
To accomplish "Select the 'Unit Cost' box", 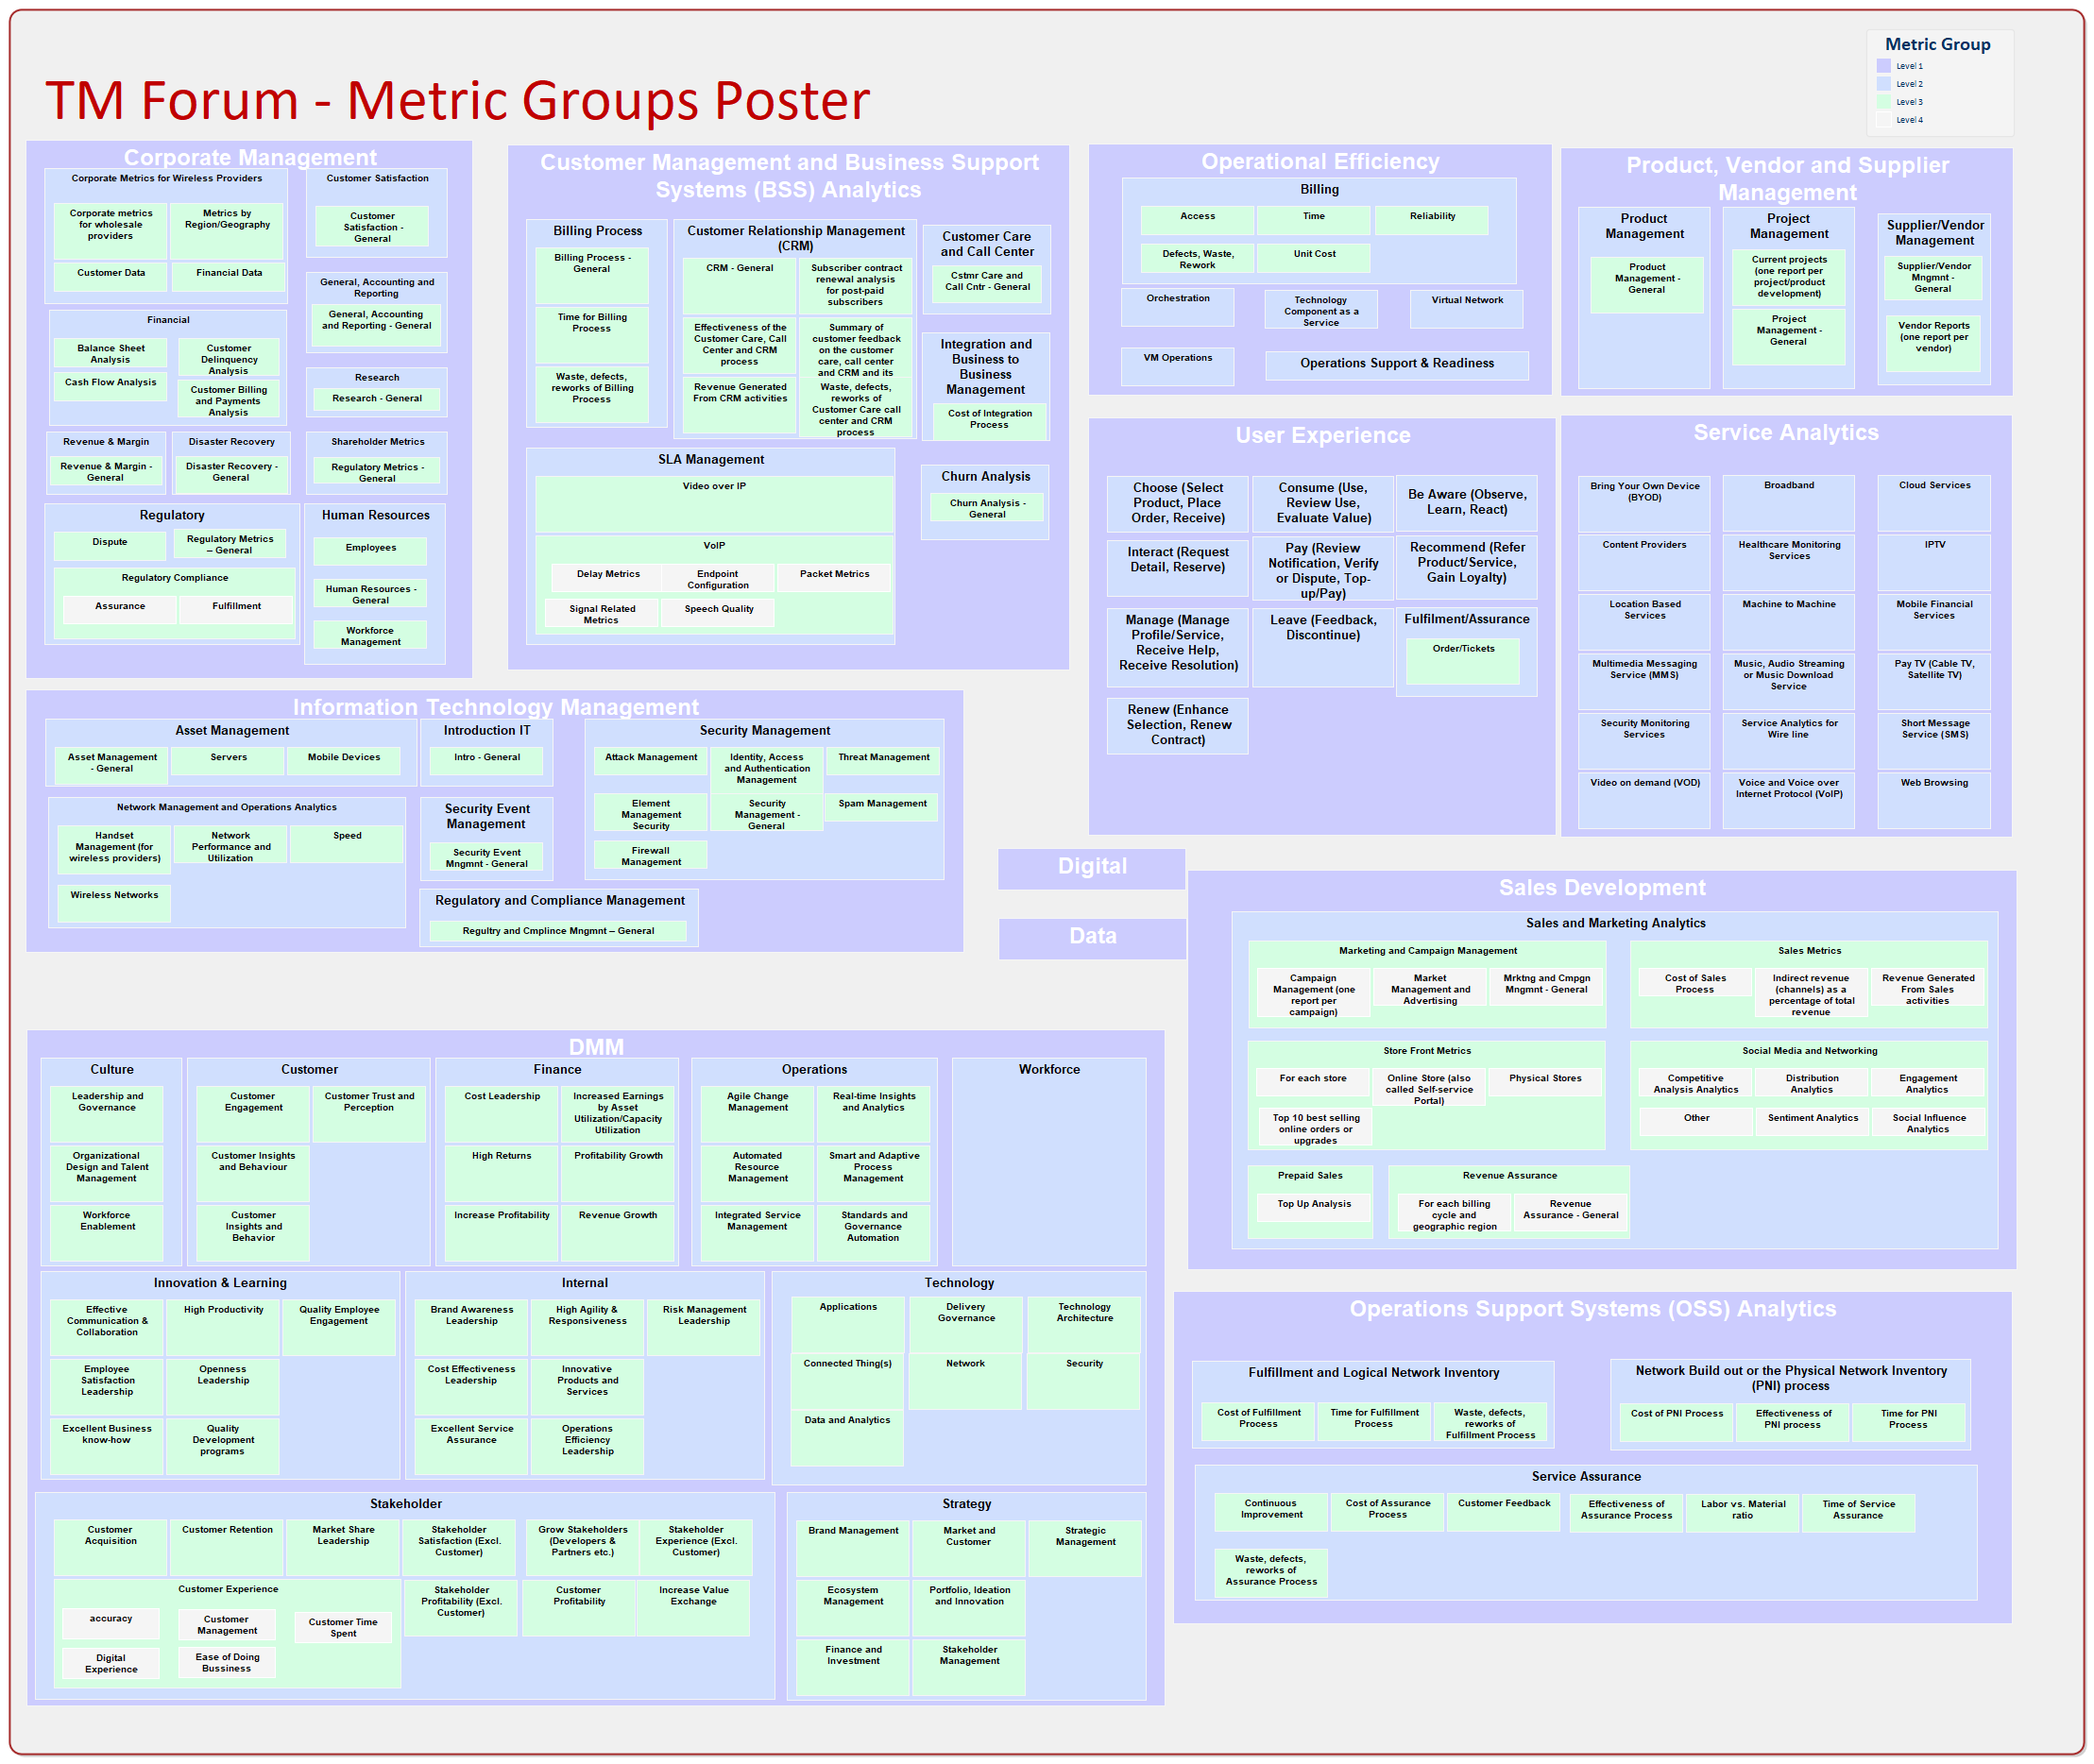I will [1314, 258].
